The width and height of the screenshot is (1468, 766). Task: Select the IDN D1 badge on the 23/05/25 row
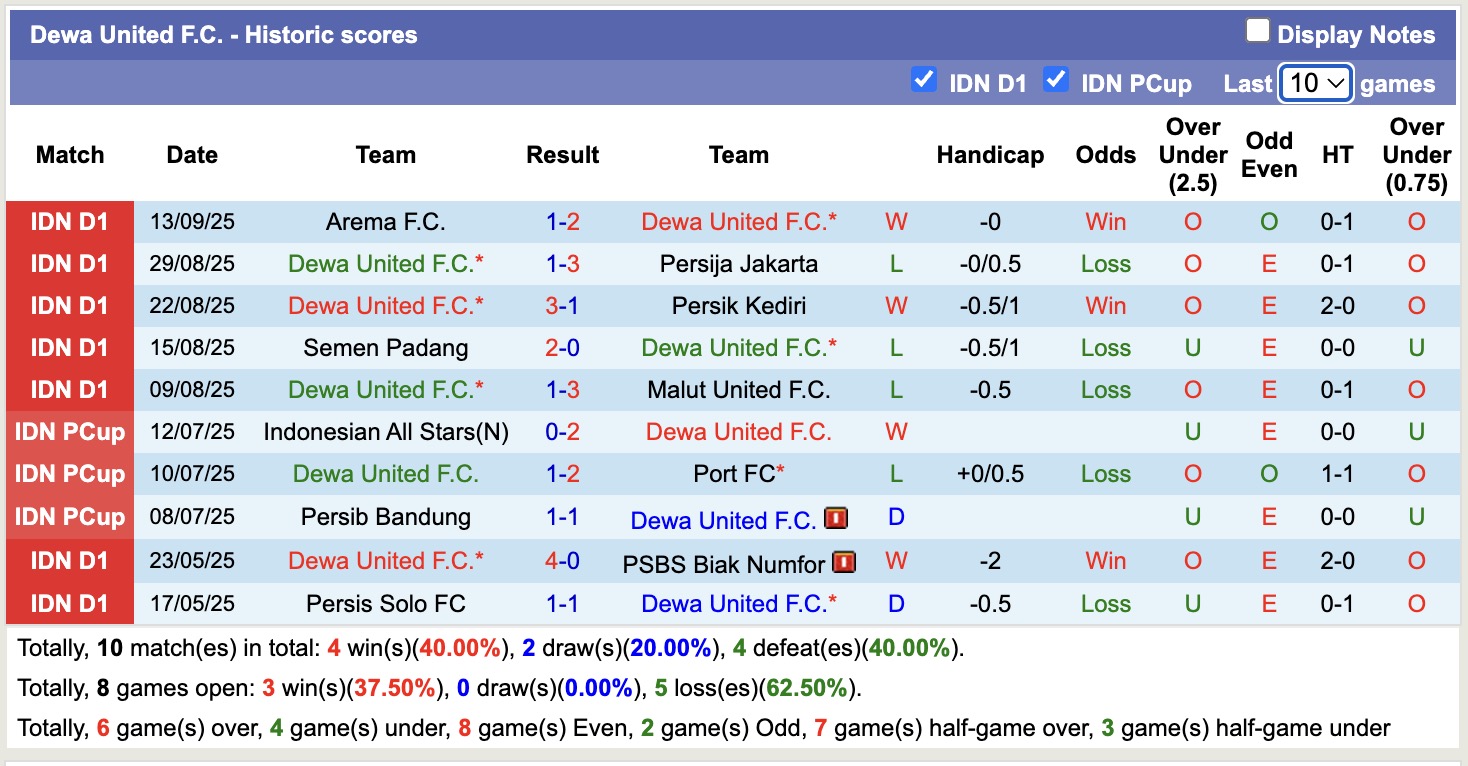pyautogui.click(x=69, y=560)
